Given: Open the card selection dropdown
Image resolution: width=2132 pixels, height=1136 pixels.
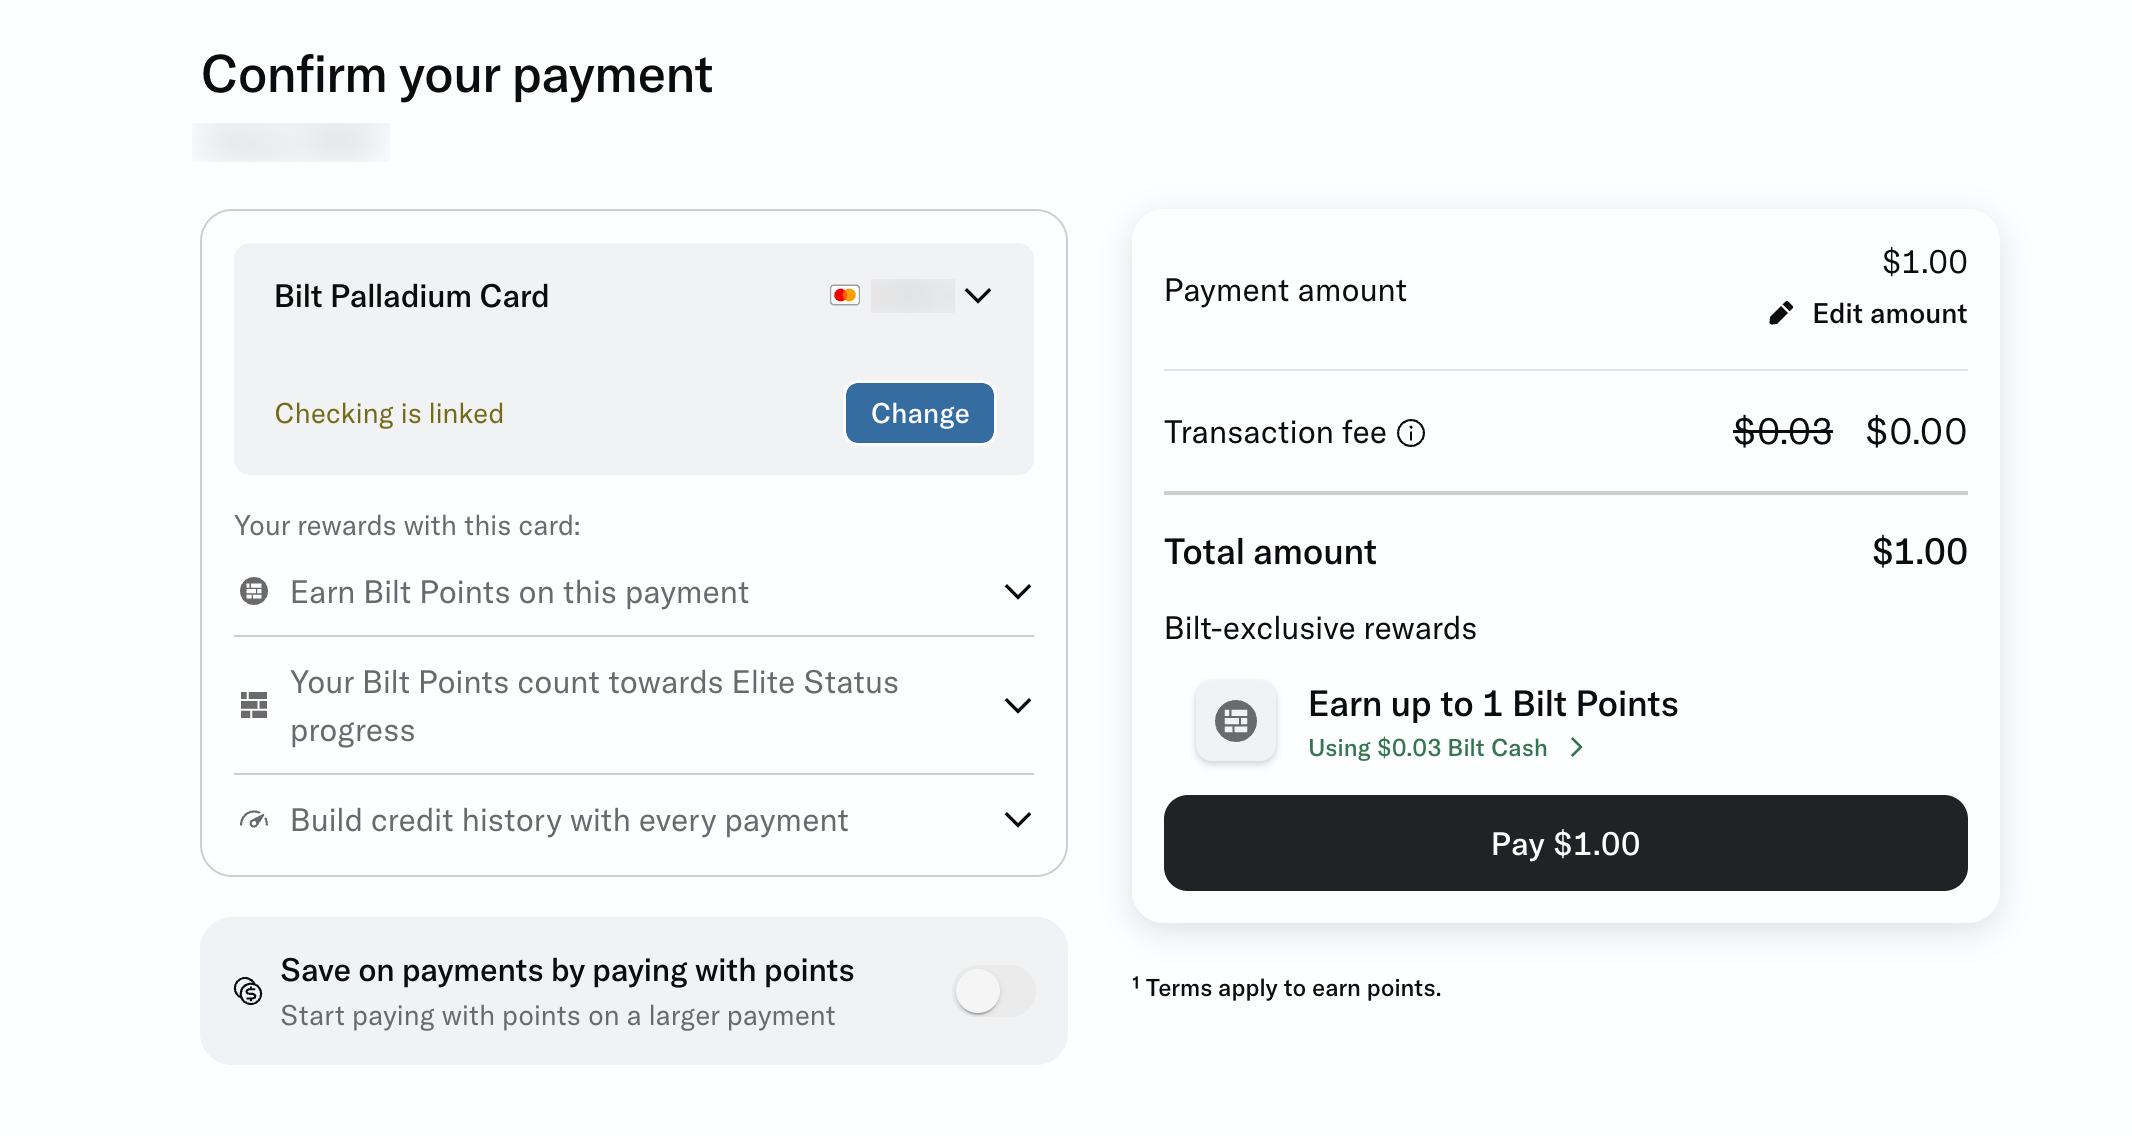Looking at the screenshot, I should point(979,295).
